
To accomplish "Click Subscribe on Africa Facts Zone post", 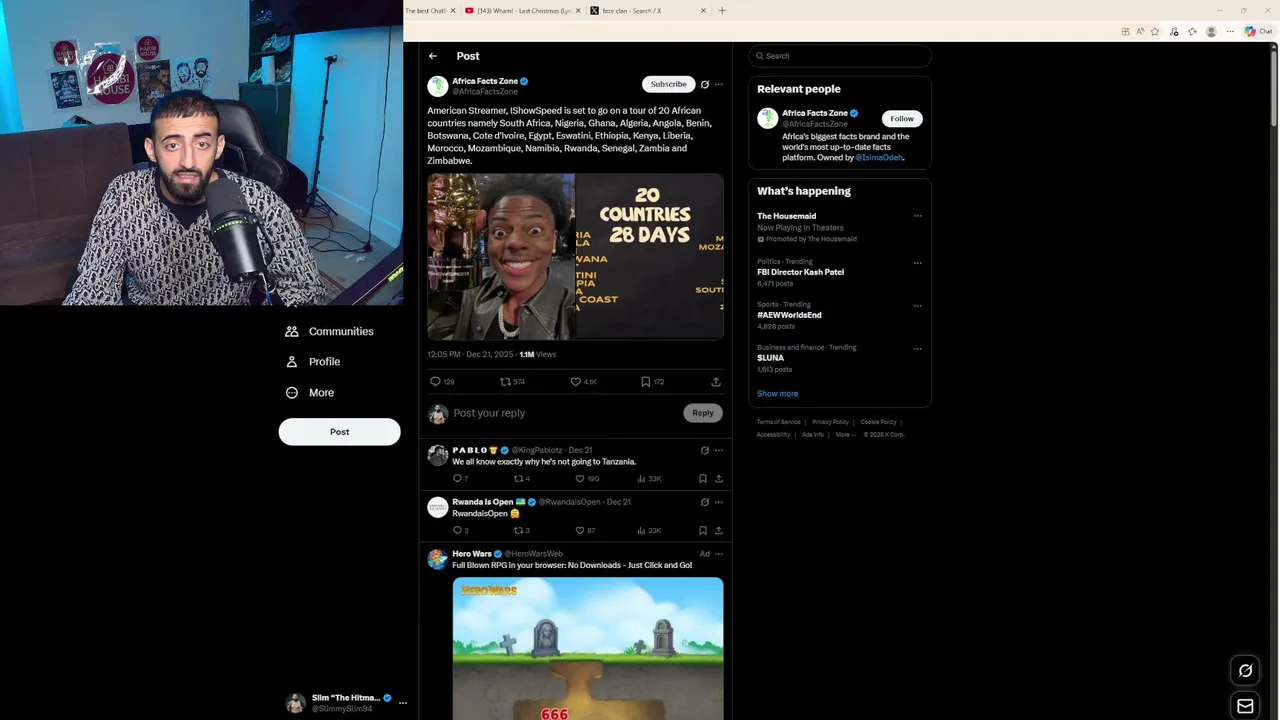I will (668, 84).
